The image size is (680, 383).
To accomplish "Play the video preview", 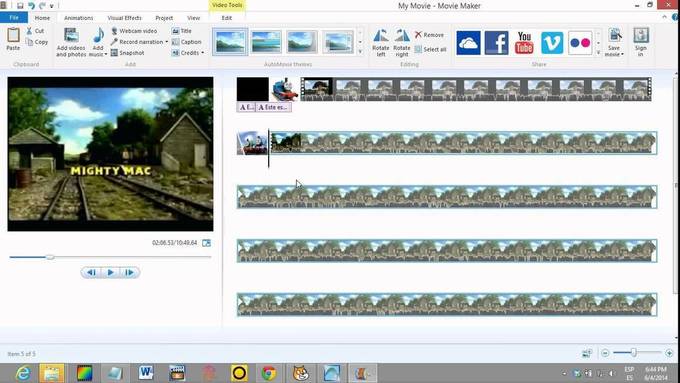I will click(110, 272).
